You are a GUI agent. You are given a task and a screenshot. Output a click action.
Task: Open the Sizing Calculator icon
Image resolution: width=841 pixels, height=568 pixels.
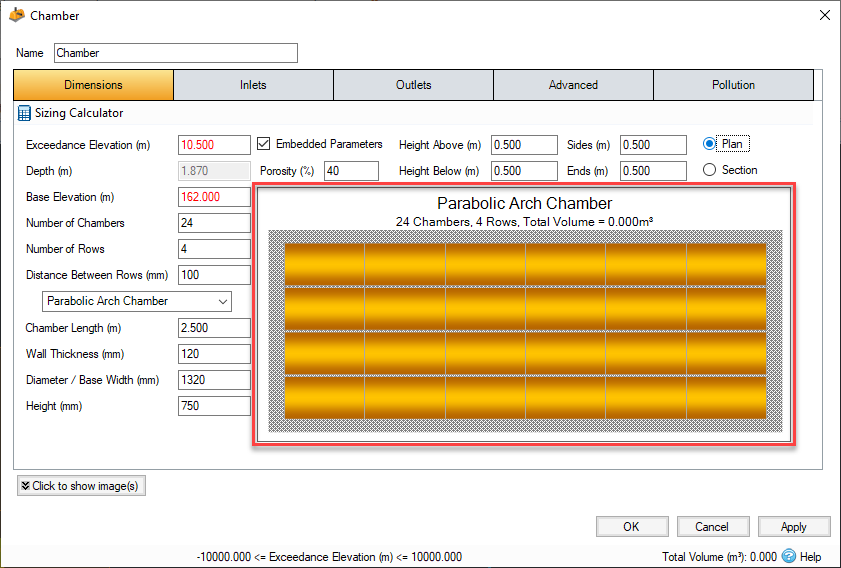24,113
